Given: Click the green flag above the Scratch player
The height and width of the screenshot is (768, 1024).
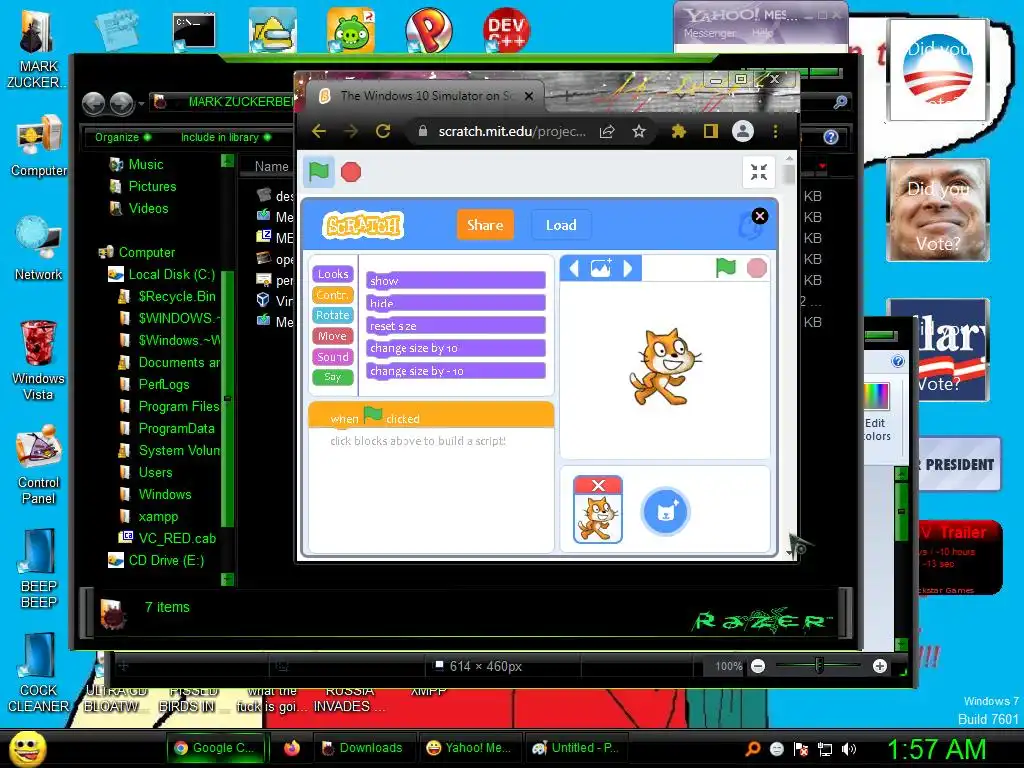Looking at the screenshot, I should [x=319, y=172].
